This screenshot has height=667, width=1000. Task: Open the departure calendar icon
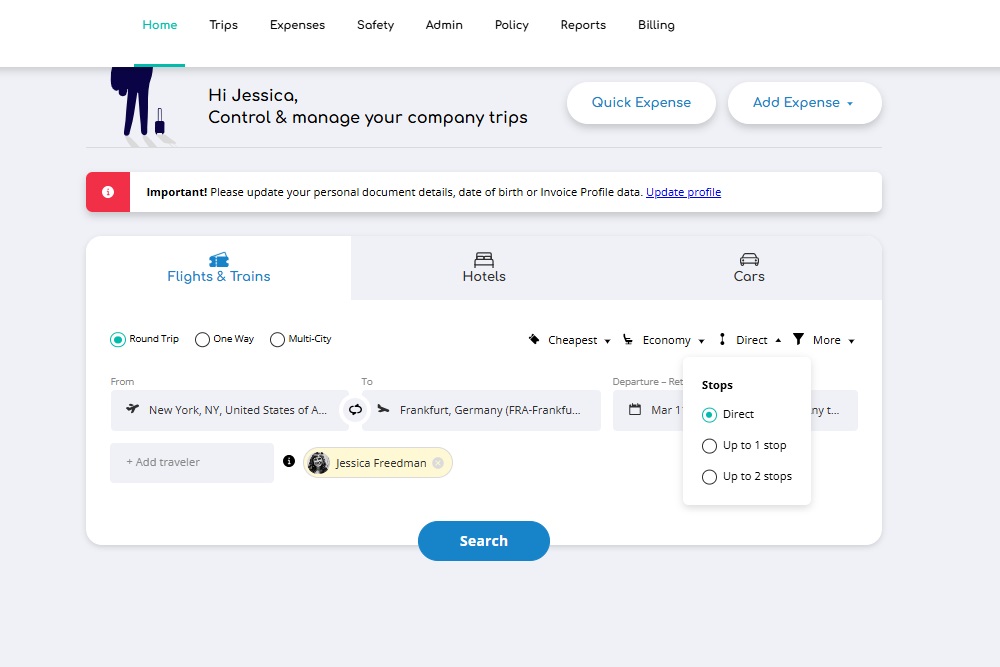pyautogui.click(x=634, y=410)
